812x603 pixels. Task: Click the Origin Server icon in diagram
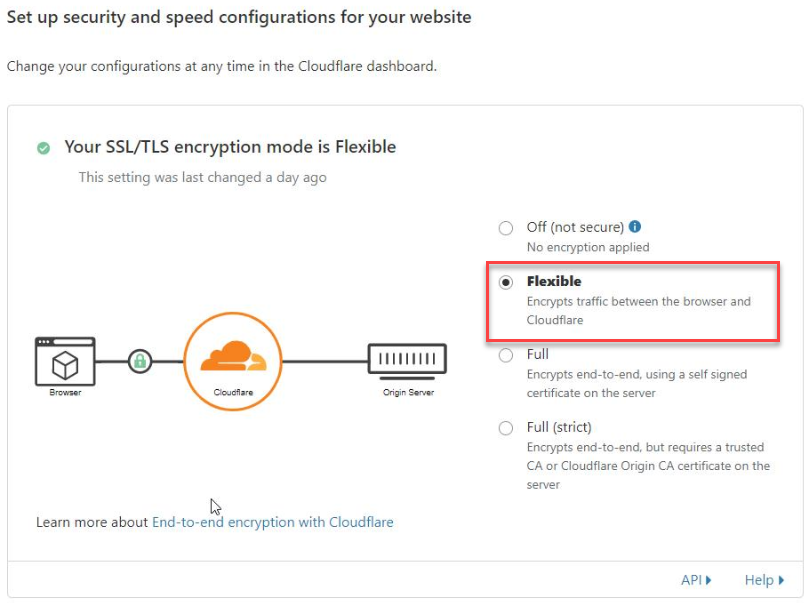(407, 358)
